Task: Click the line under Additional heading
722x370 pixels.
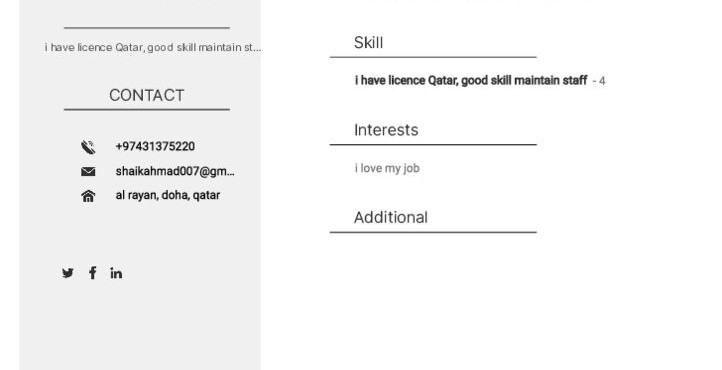Action: point(433,232)
